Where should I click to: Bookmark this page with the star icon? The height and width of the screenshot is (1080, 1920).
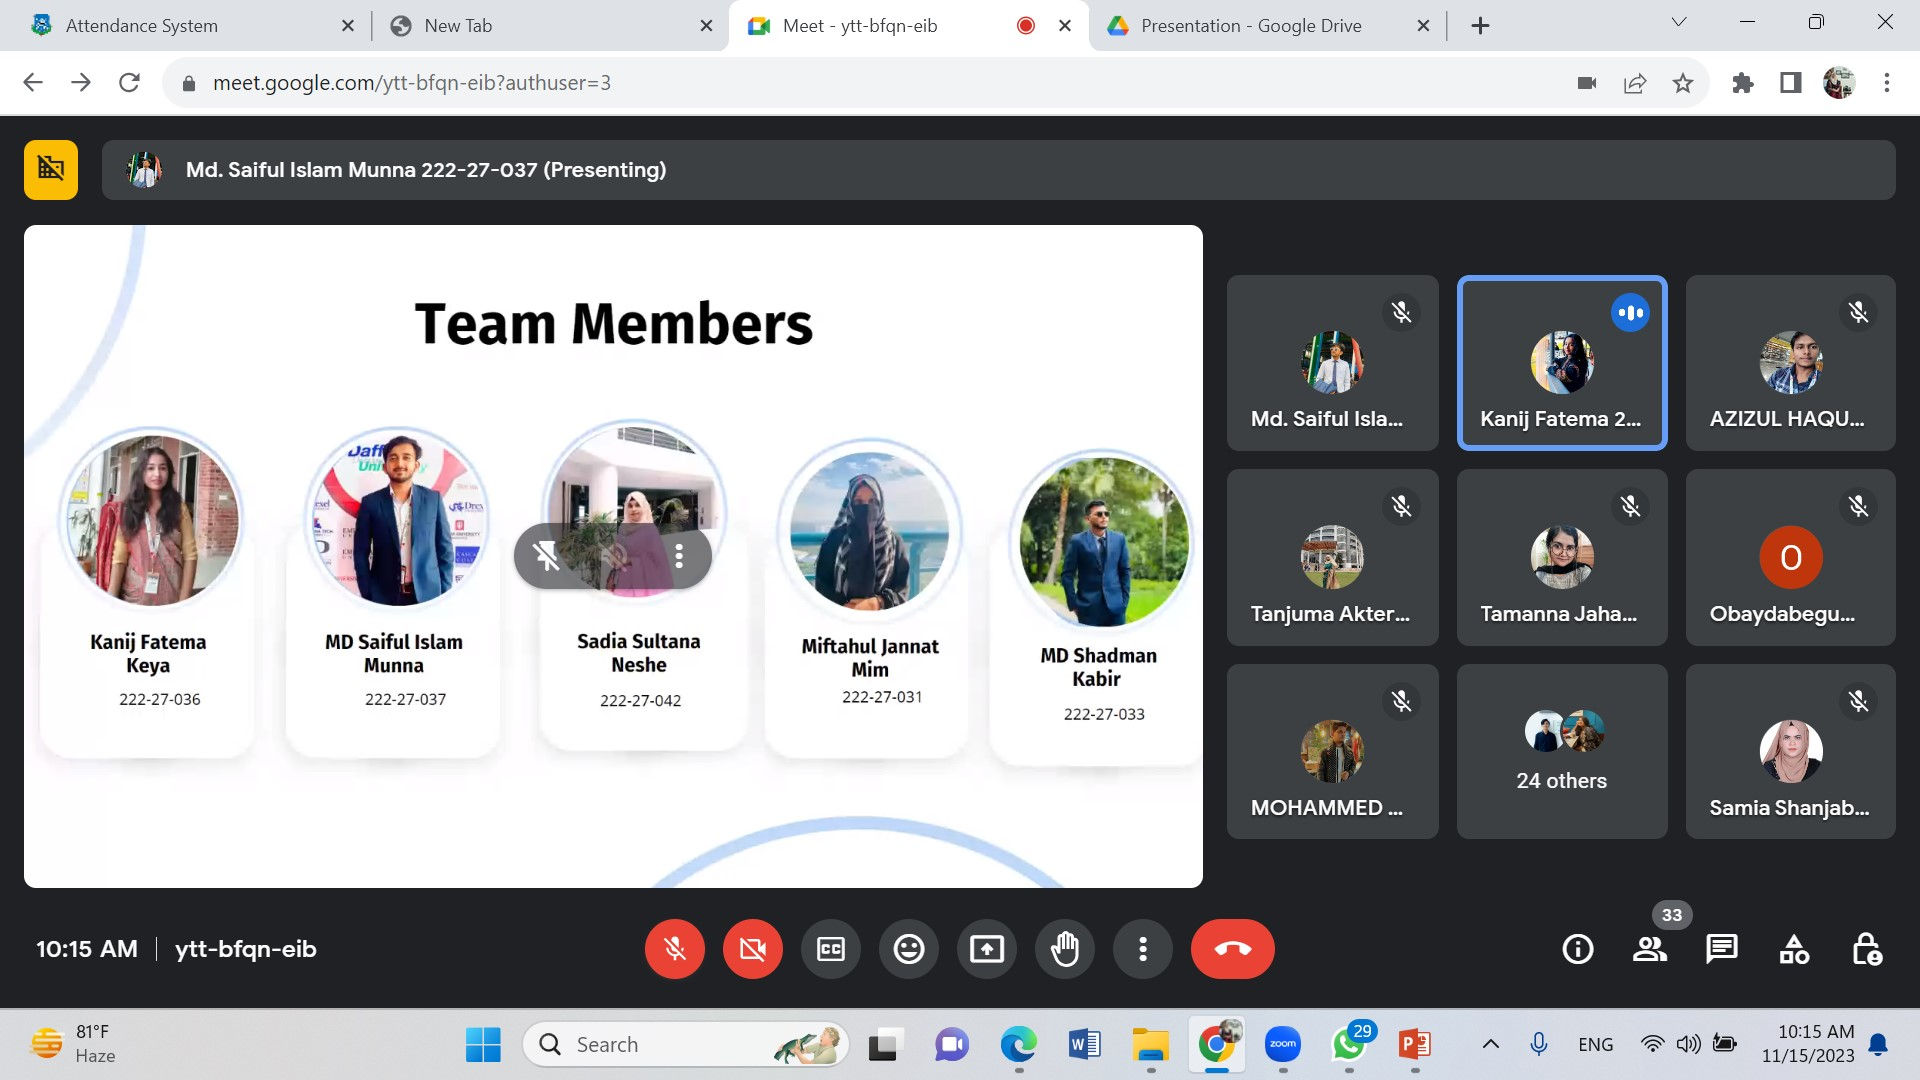(x=1683, y=83)
